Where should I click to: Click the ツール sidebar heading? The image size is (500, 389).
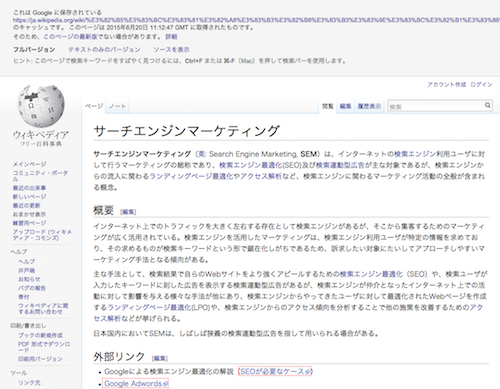tap(19, 373)
